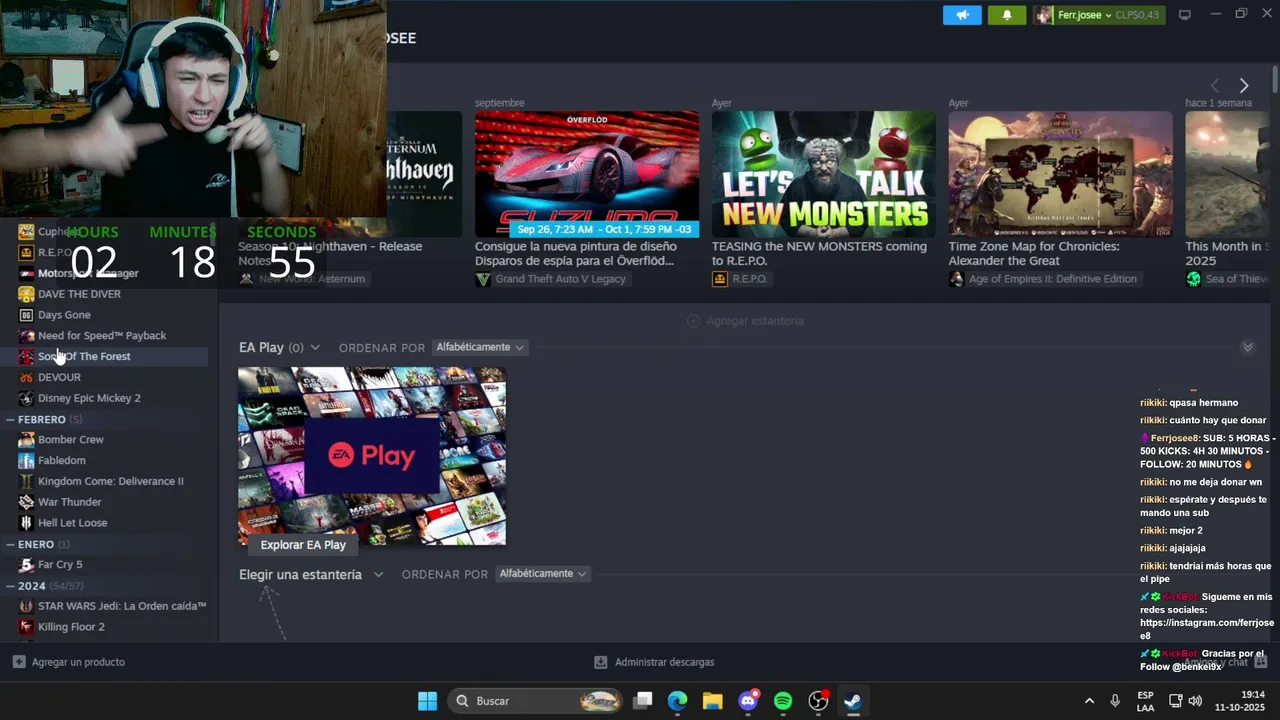Click the Hell Let Loose game icon
Viewport: 1280px width, 720px height.
pyautogui.click(x=27, y=523)
